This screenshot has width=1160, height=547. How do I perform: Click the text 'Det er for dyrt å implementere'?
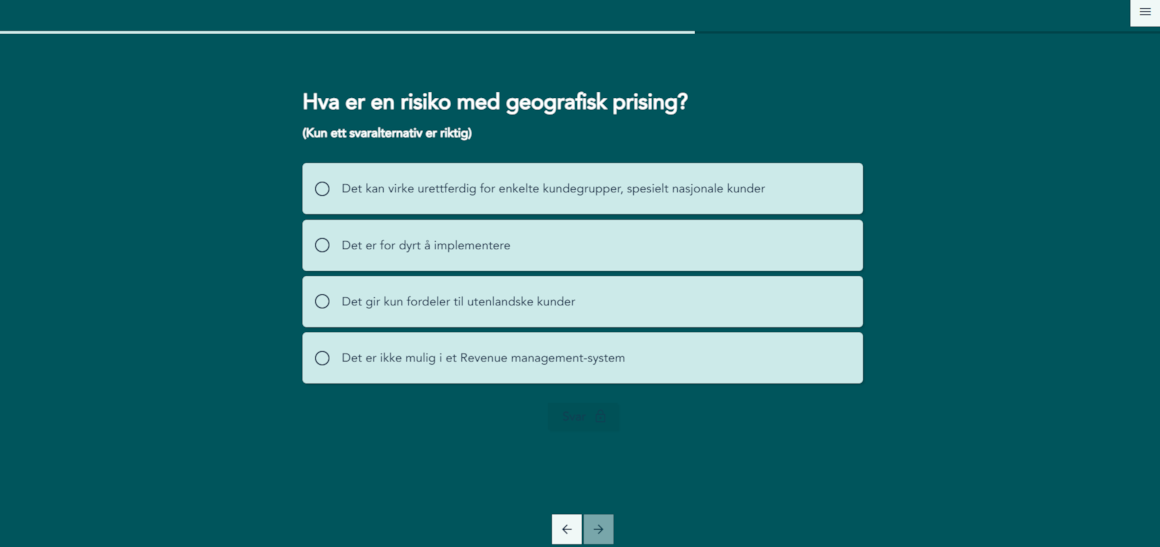(x=426, y=245)
